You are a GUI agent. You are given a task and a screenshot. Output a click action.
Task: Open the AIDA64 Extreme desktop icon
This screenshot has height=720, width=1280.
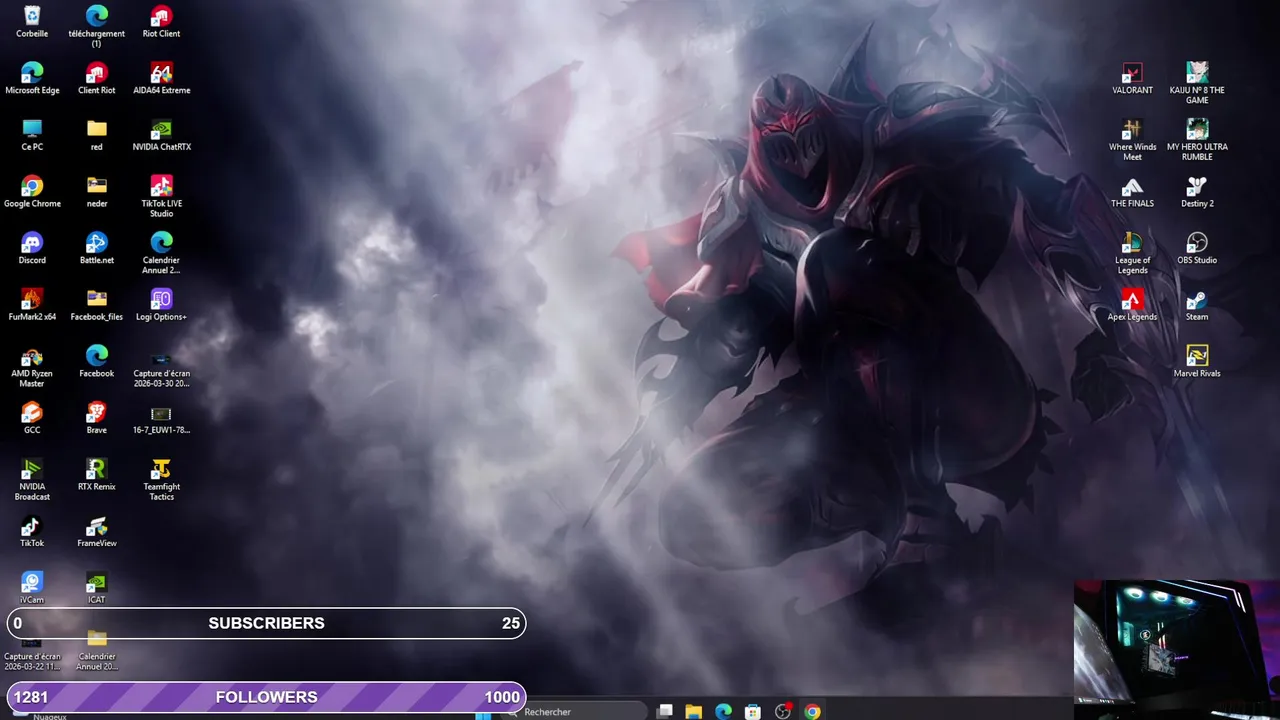pos(161,72)
